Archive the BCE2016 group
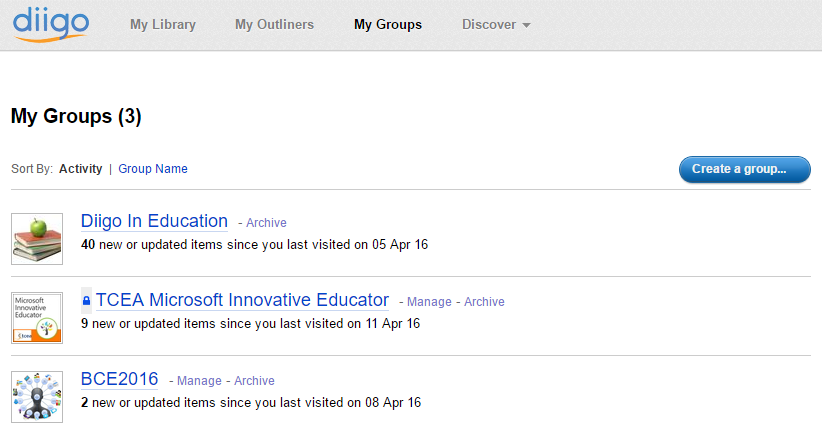 (254, 381)
